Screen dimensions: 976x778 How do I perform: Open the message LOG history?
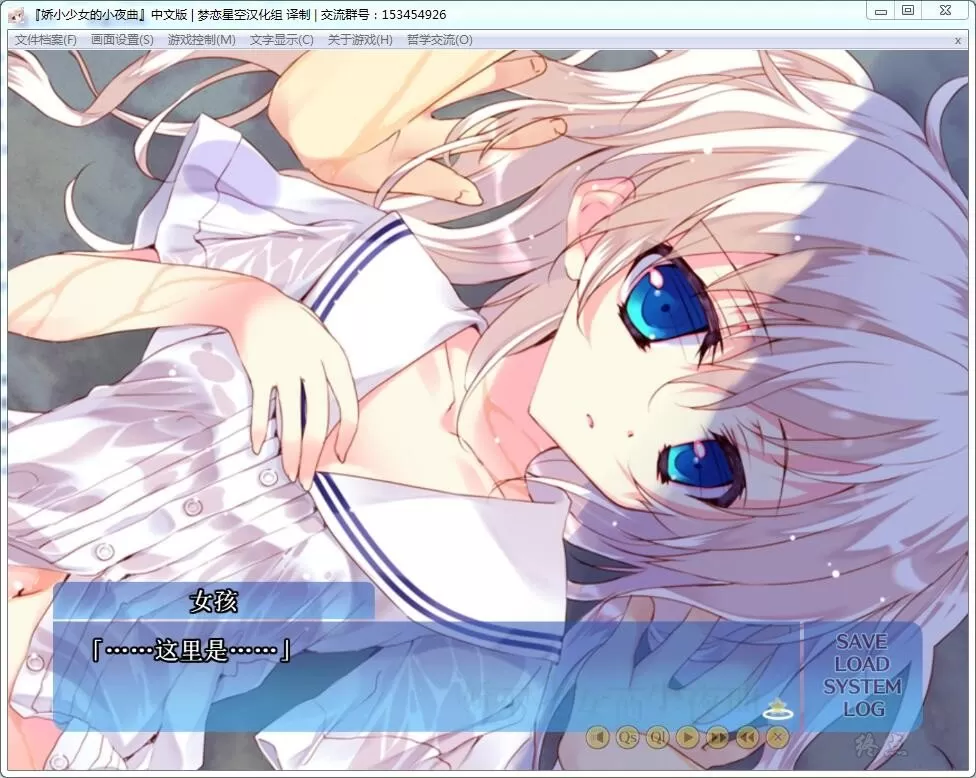coord(863,709)
